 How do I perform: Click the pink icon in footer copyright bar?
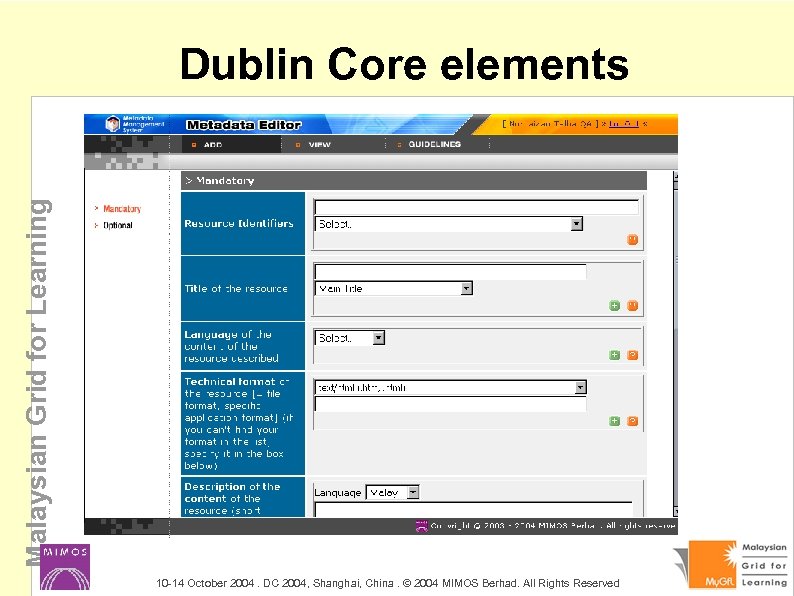(421, 526)
